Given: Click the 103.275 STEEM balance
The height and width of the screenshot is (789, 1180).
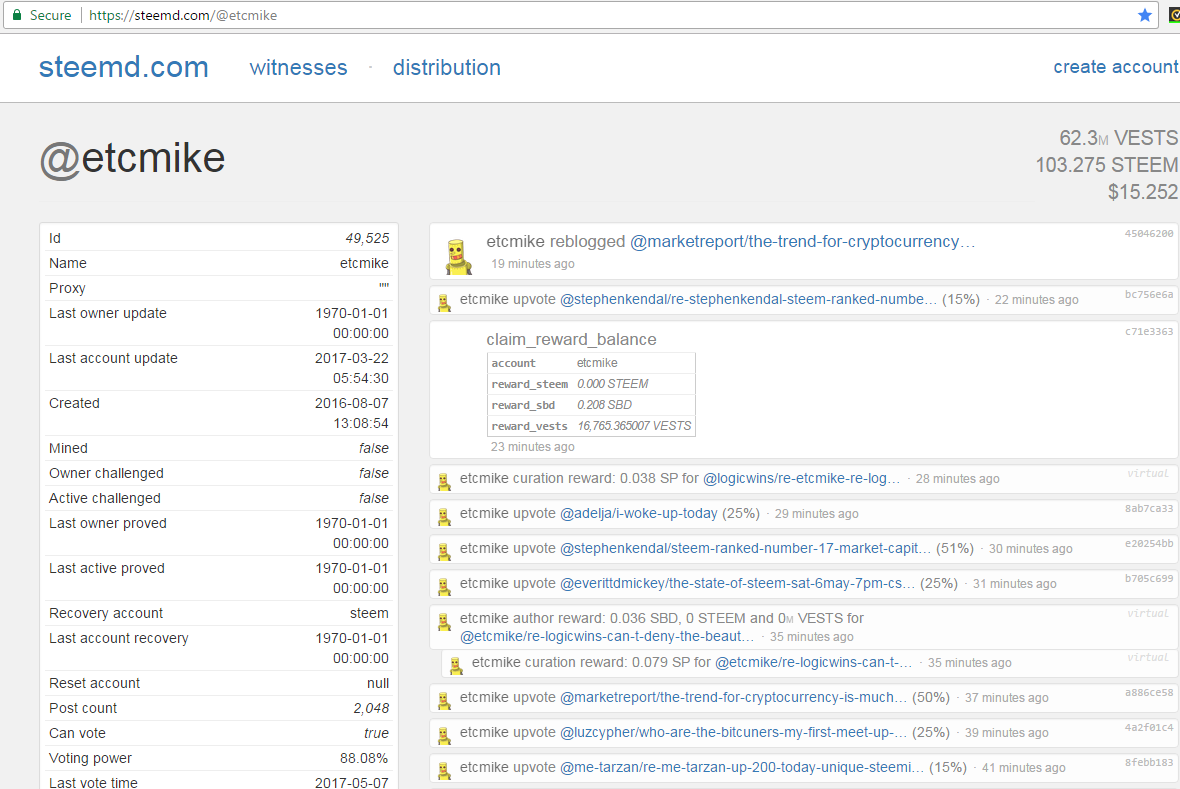Looking at the screenshot, I should point(1106,165).
